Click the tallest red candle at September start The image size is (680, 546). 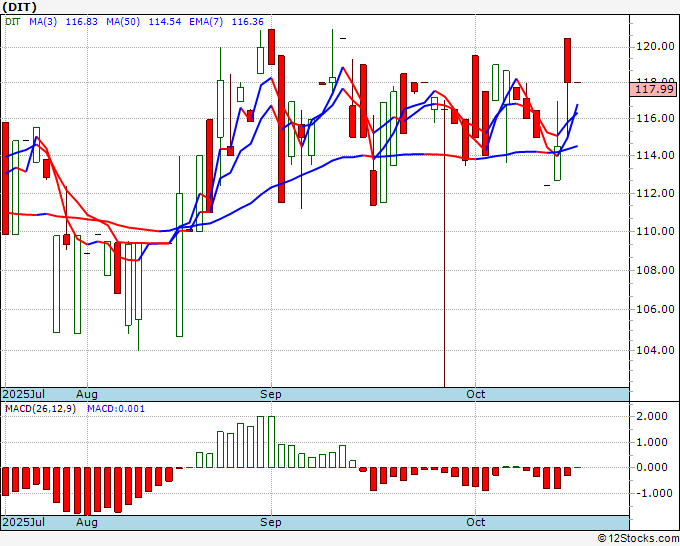(281, 129)
